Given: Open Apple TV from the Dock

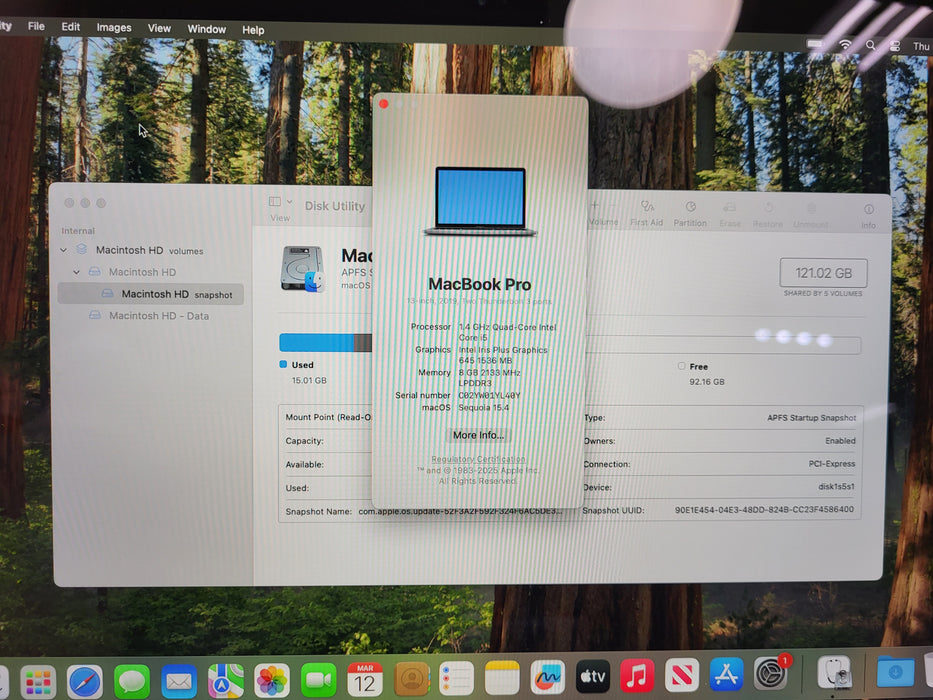Looking at the screenshot, I should (x=593, y=676).
